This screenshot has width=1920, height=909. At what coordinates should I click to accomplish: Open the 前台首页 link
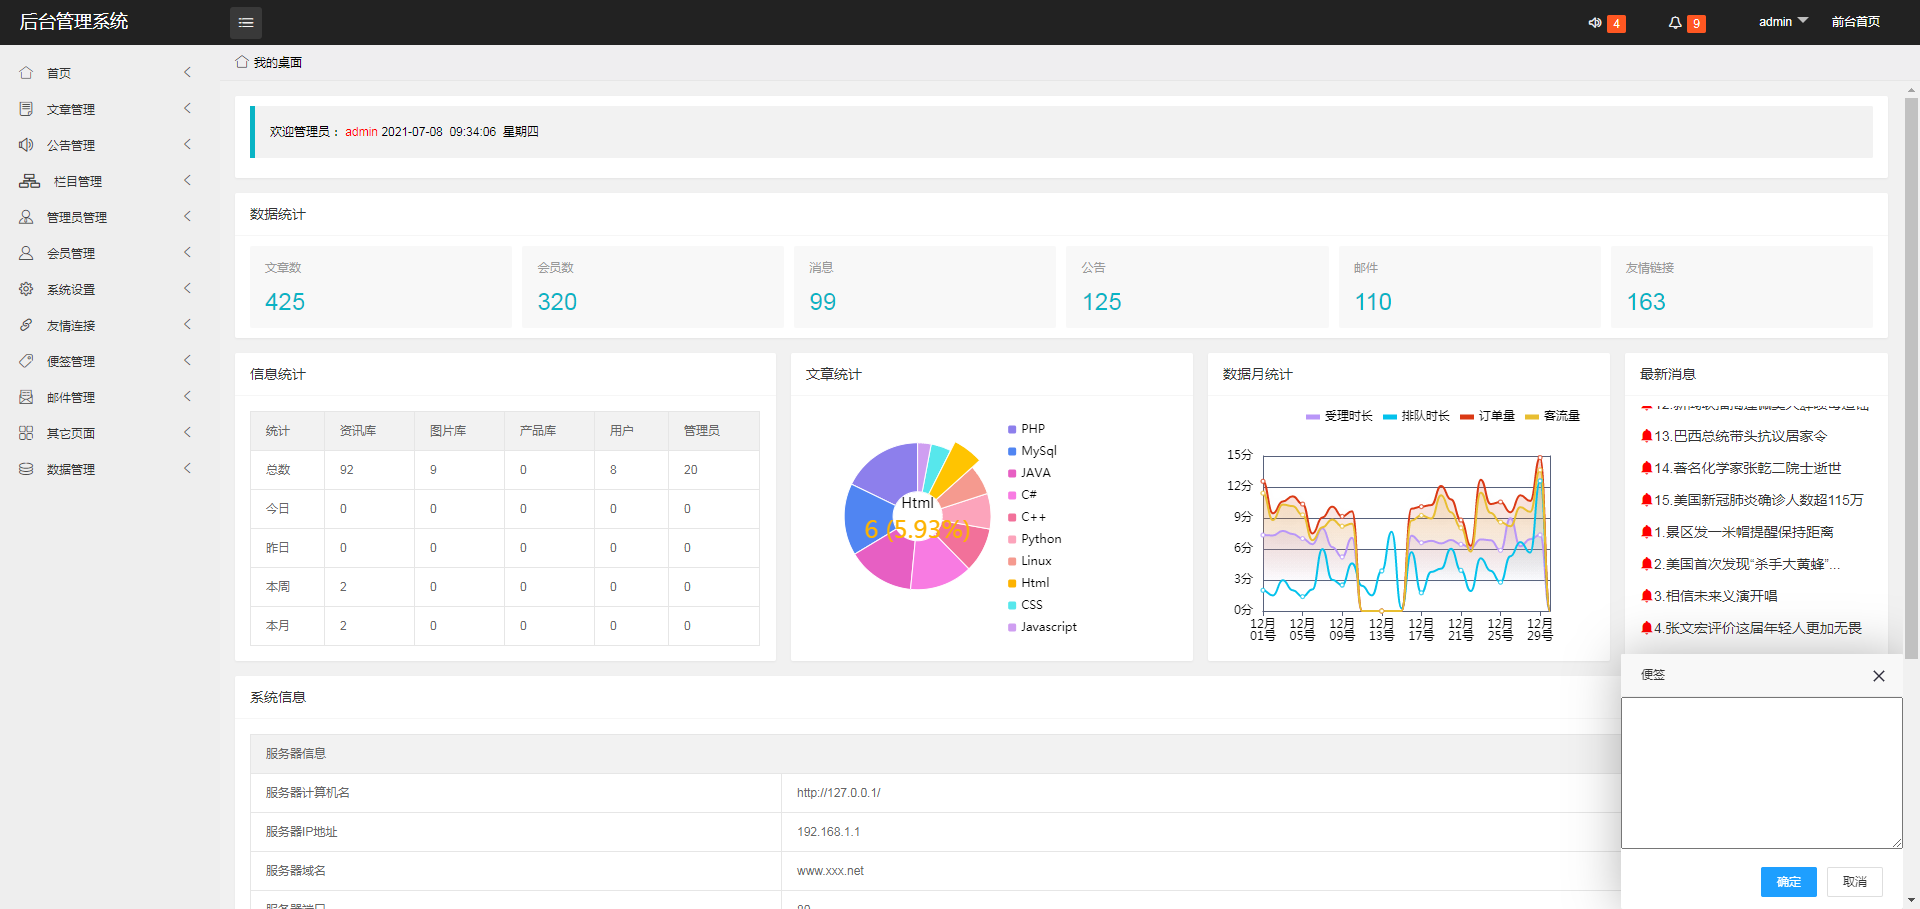pyautogui.click(x=1855, y=22)
